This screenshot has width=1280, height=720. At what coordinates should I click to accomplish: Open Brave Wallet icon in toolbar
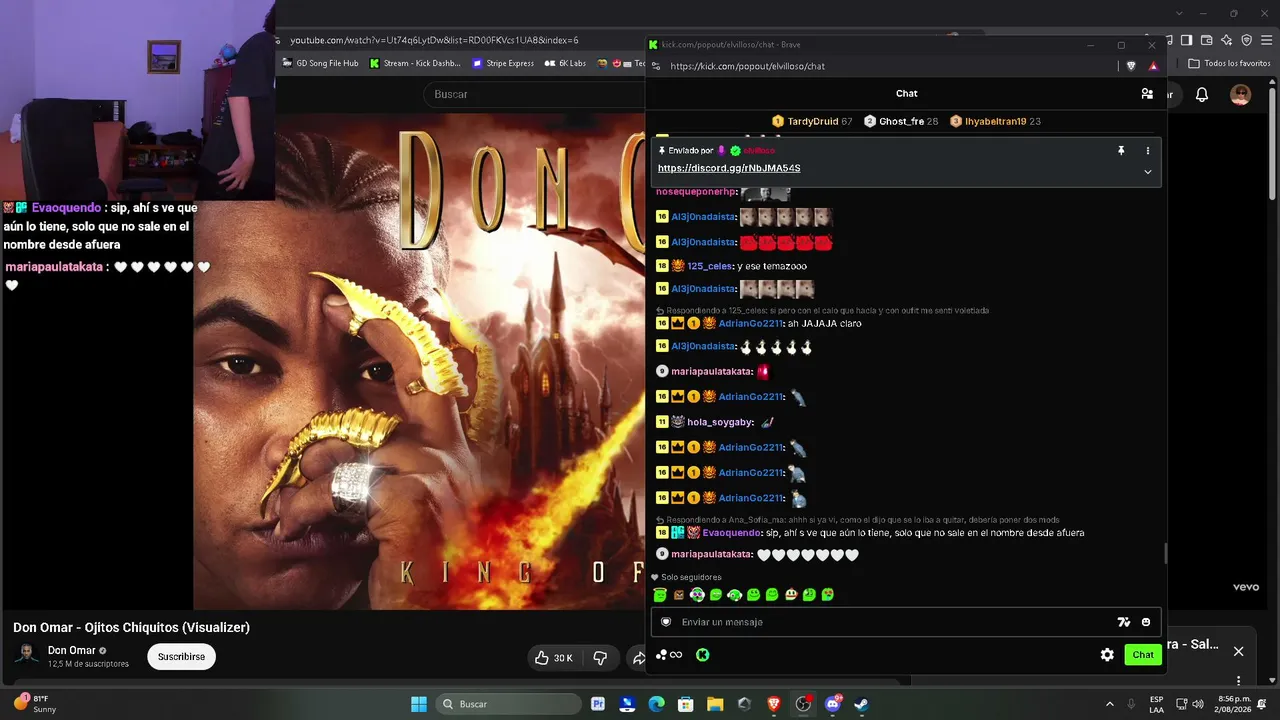(1206, 40)
